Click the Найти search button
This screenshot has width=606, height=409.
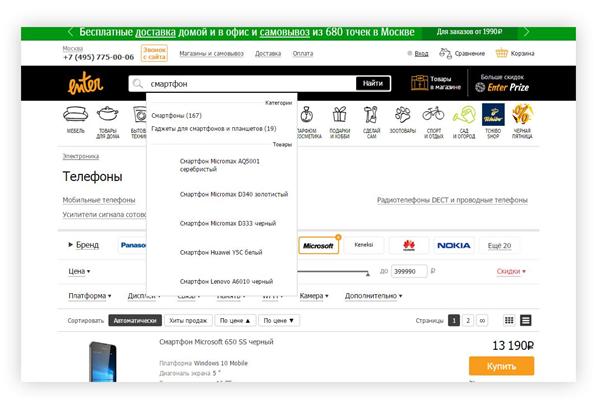(373, 83)
